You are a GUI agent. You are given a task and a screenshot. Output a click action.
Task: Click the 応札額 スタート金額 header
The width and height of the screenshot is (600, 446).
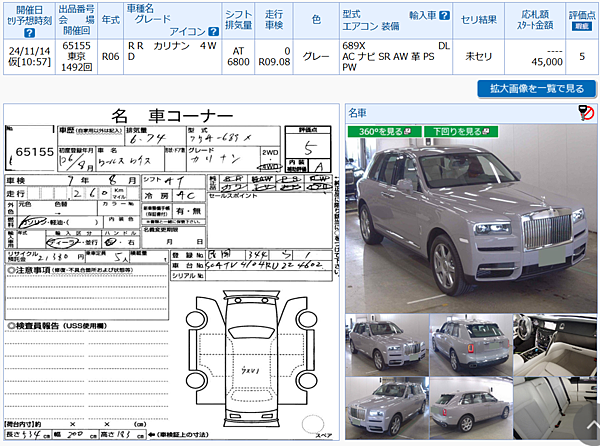[x=535, y=20]
